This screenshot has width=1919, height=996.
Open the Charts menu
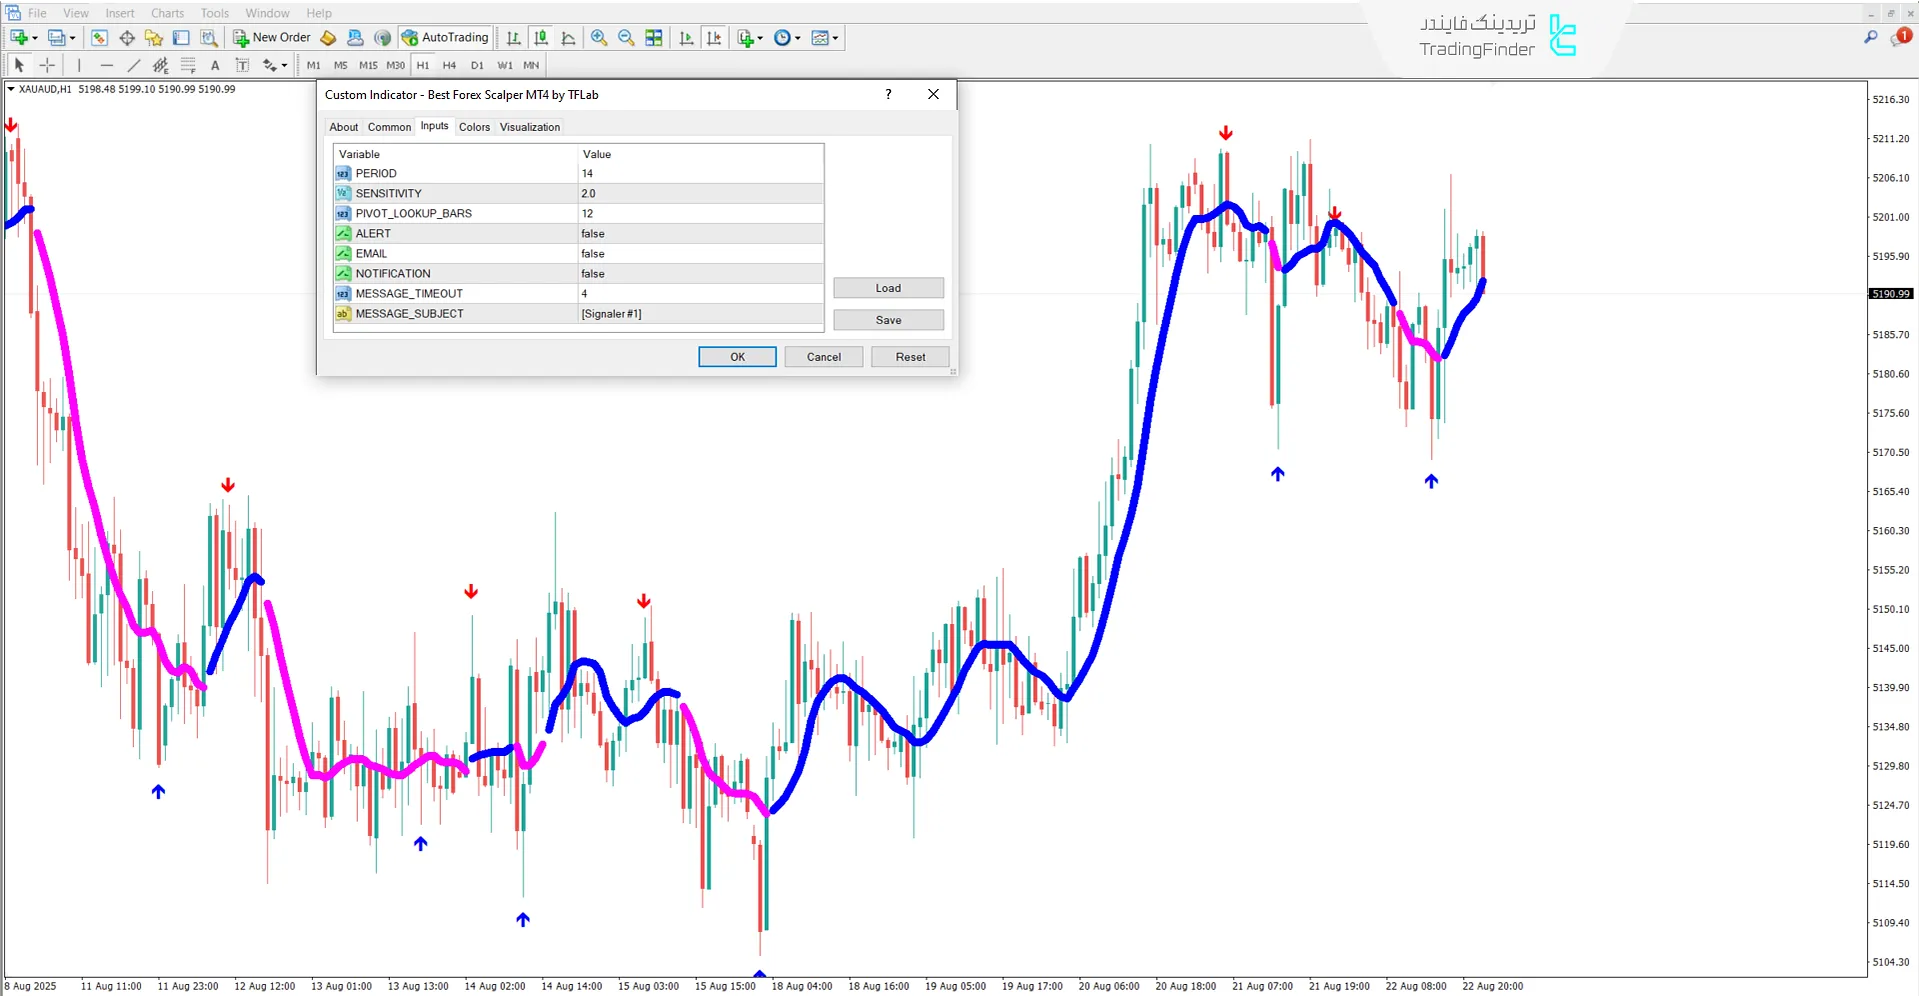(x=166, y=13)
